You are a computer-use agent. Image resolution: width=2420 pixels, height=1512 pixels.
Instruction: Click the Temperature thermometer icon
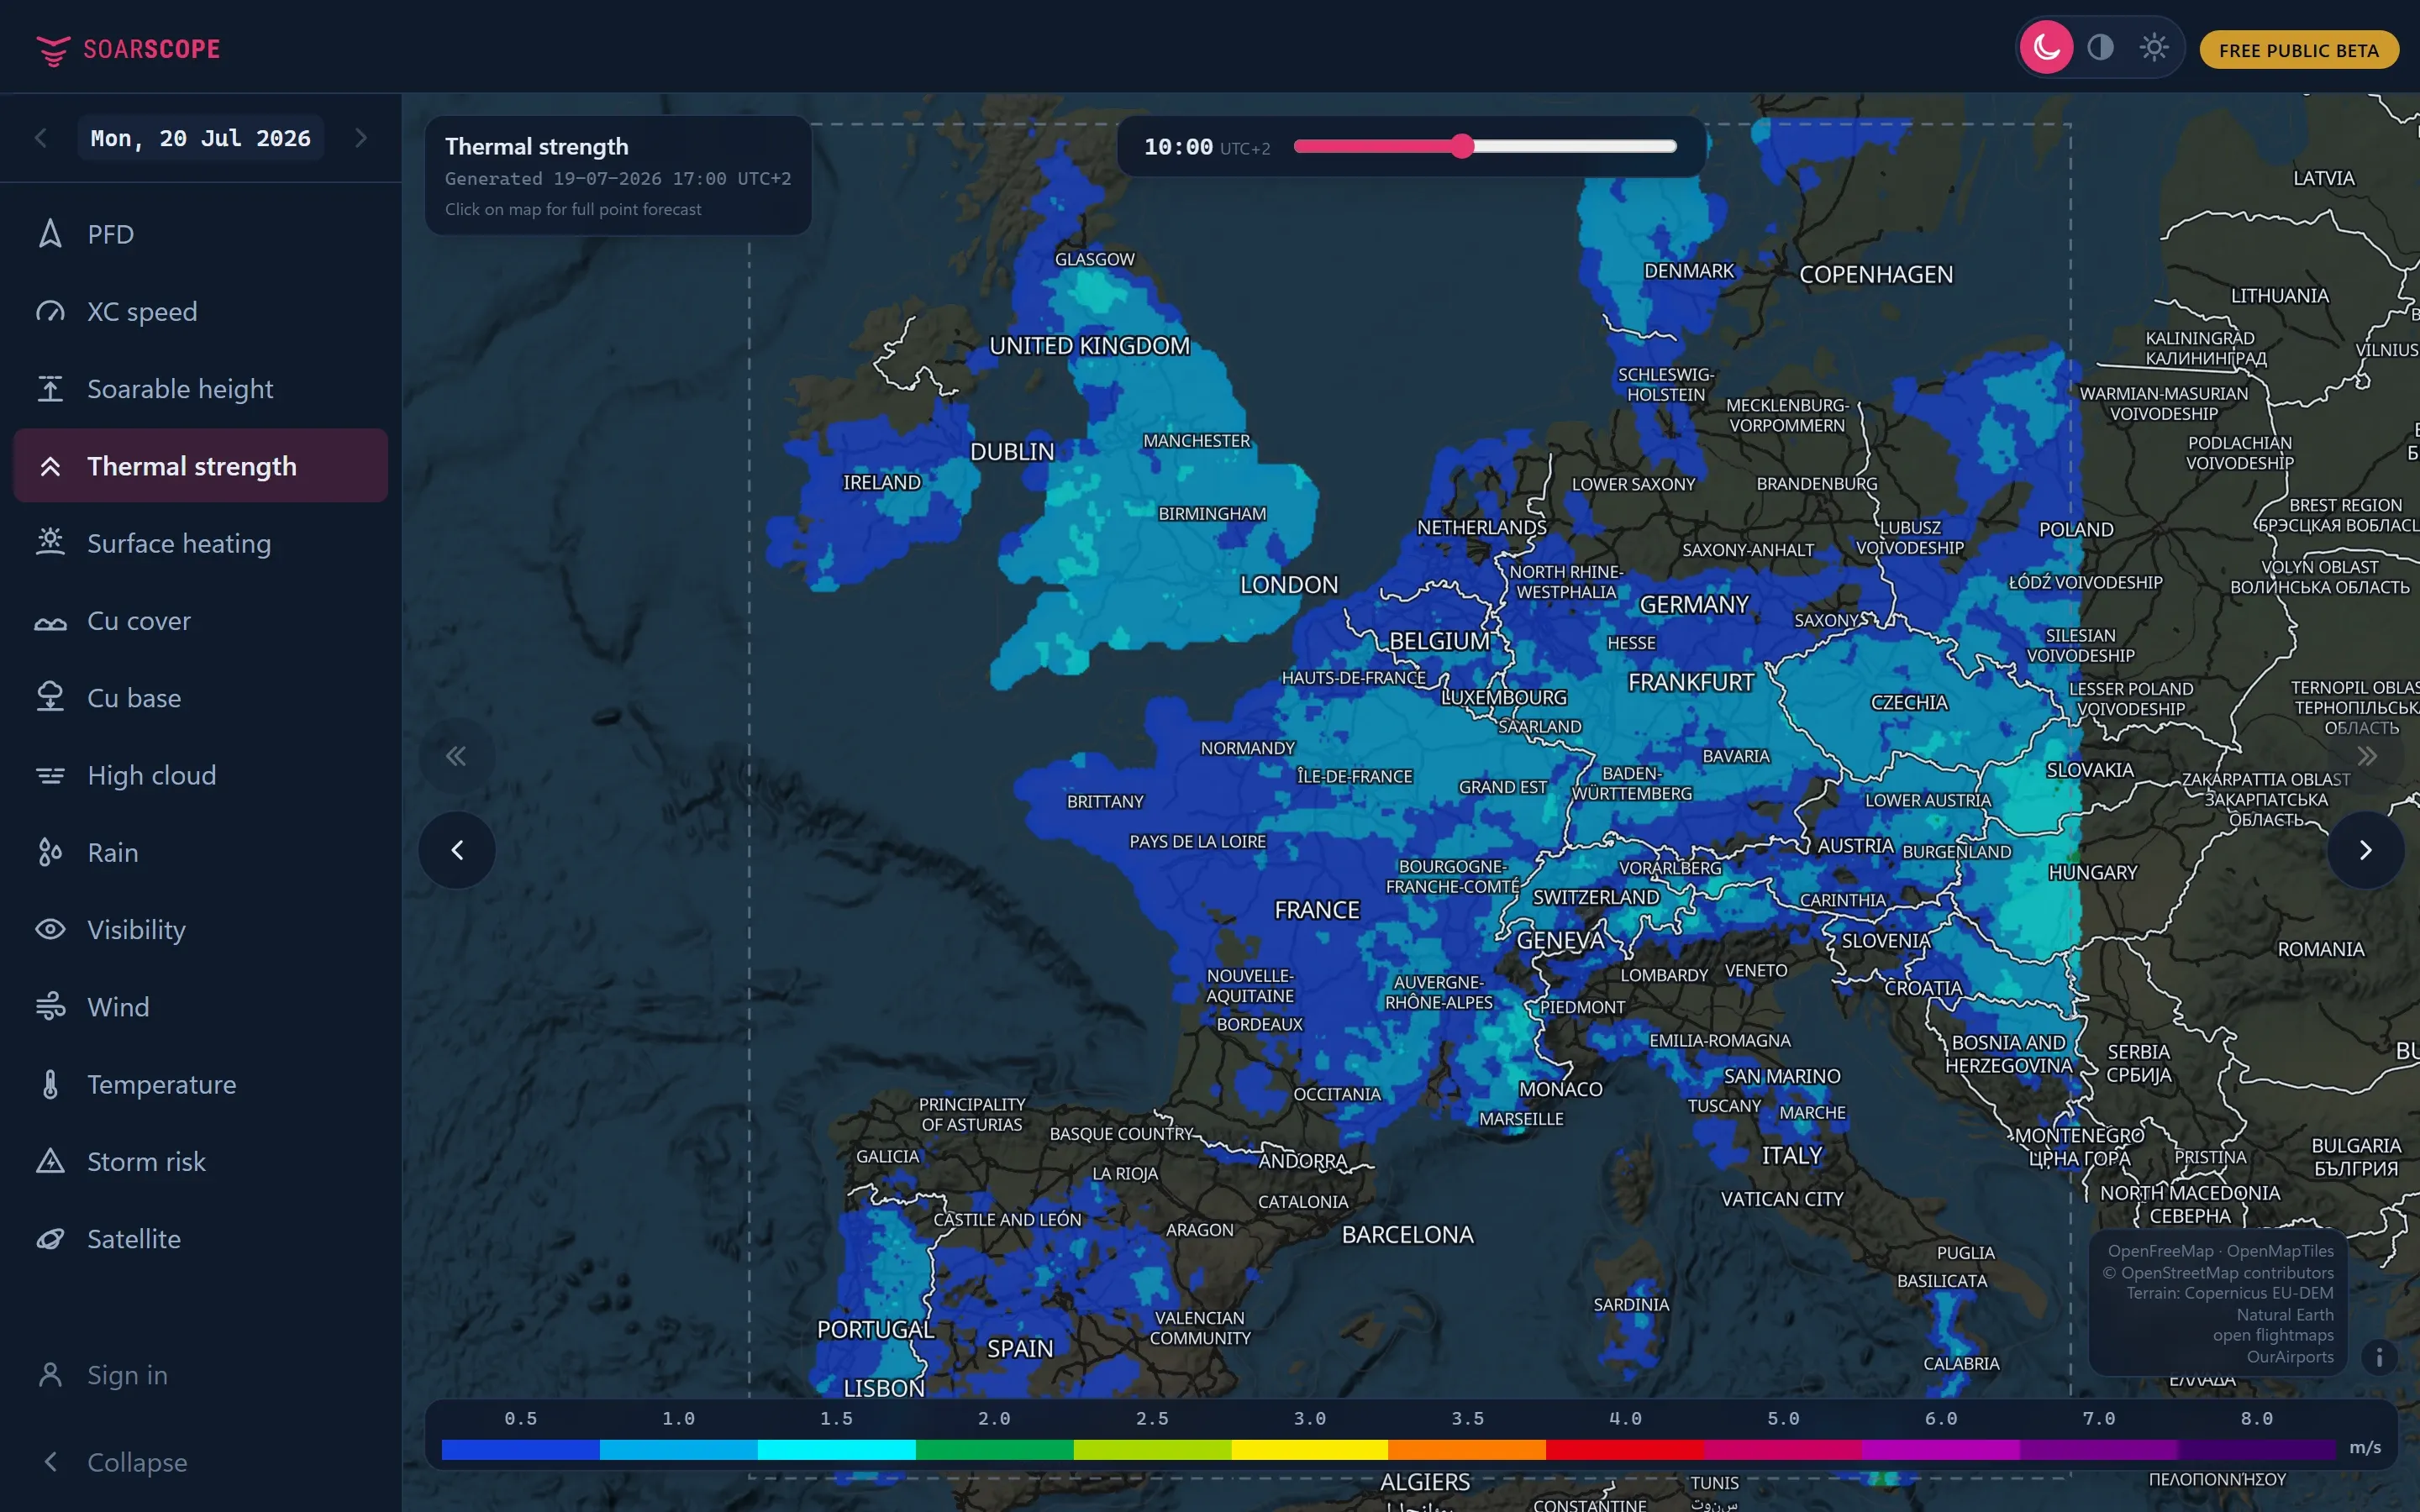click(x=50, y=1084)
